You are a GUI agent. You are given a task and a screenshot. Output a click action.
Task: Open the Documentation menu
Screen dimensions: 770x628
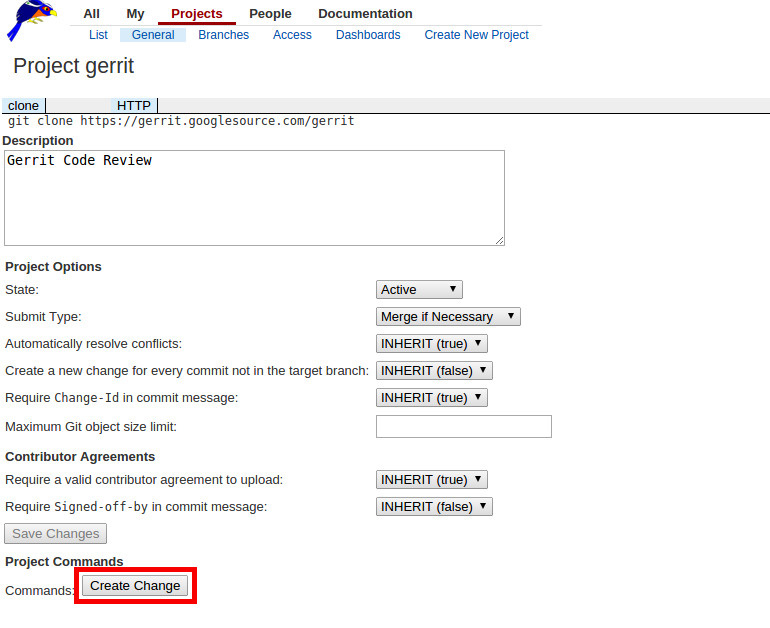[365, 14]
